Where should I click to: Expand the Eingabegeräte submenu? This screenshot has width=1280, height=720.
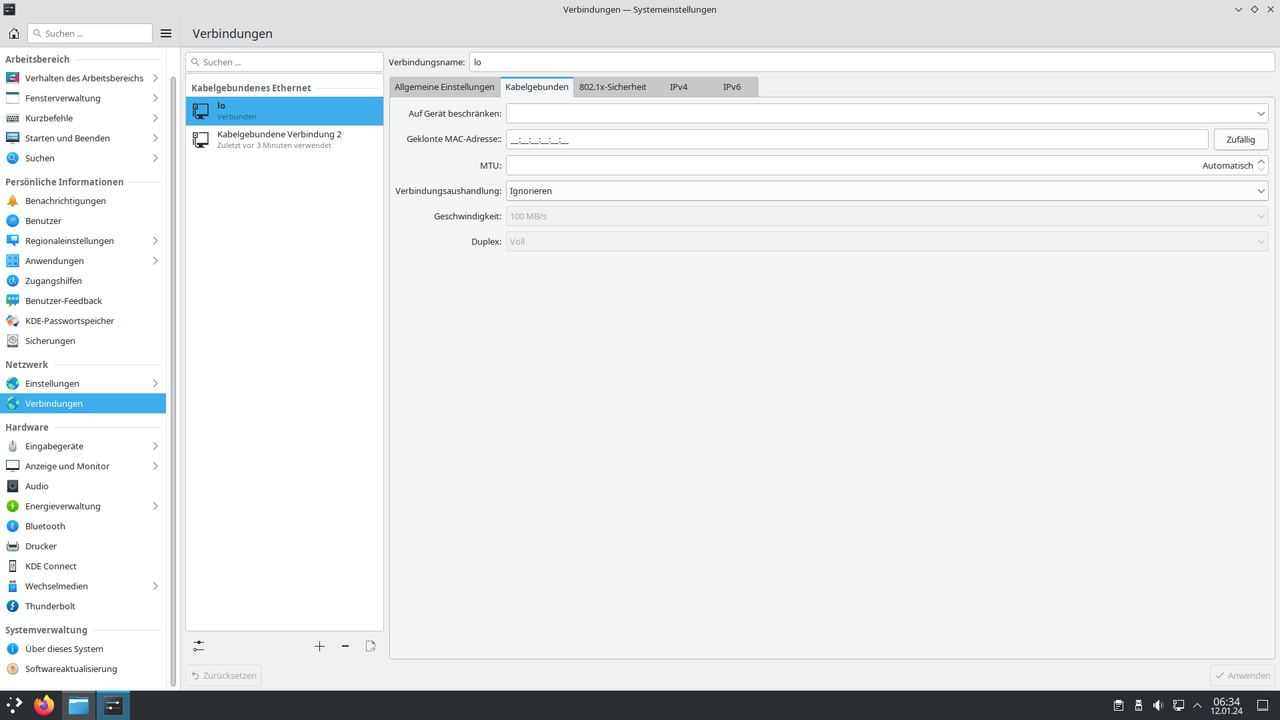155,446
